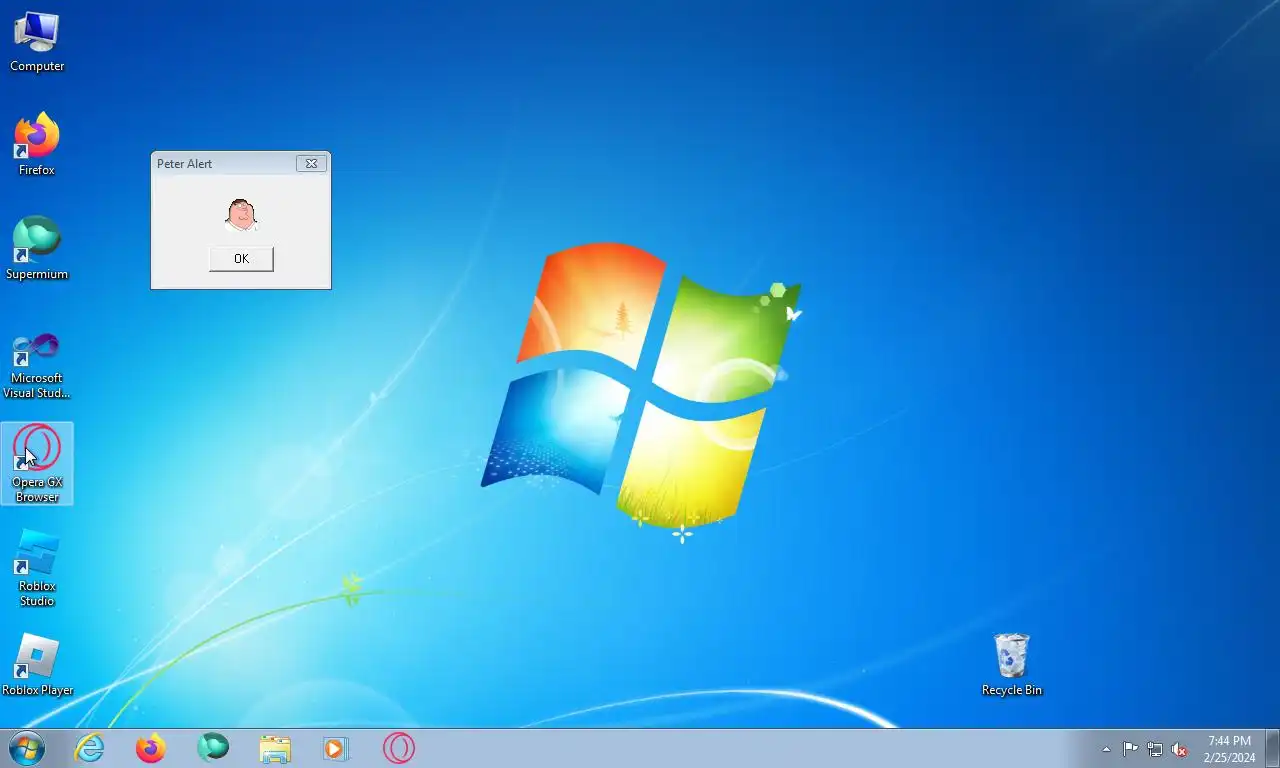Open the Windows Start menu
This screenshot has height=768, width=1280.
(26, 748)
